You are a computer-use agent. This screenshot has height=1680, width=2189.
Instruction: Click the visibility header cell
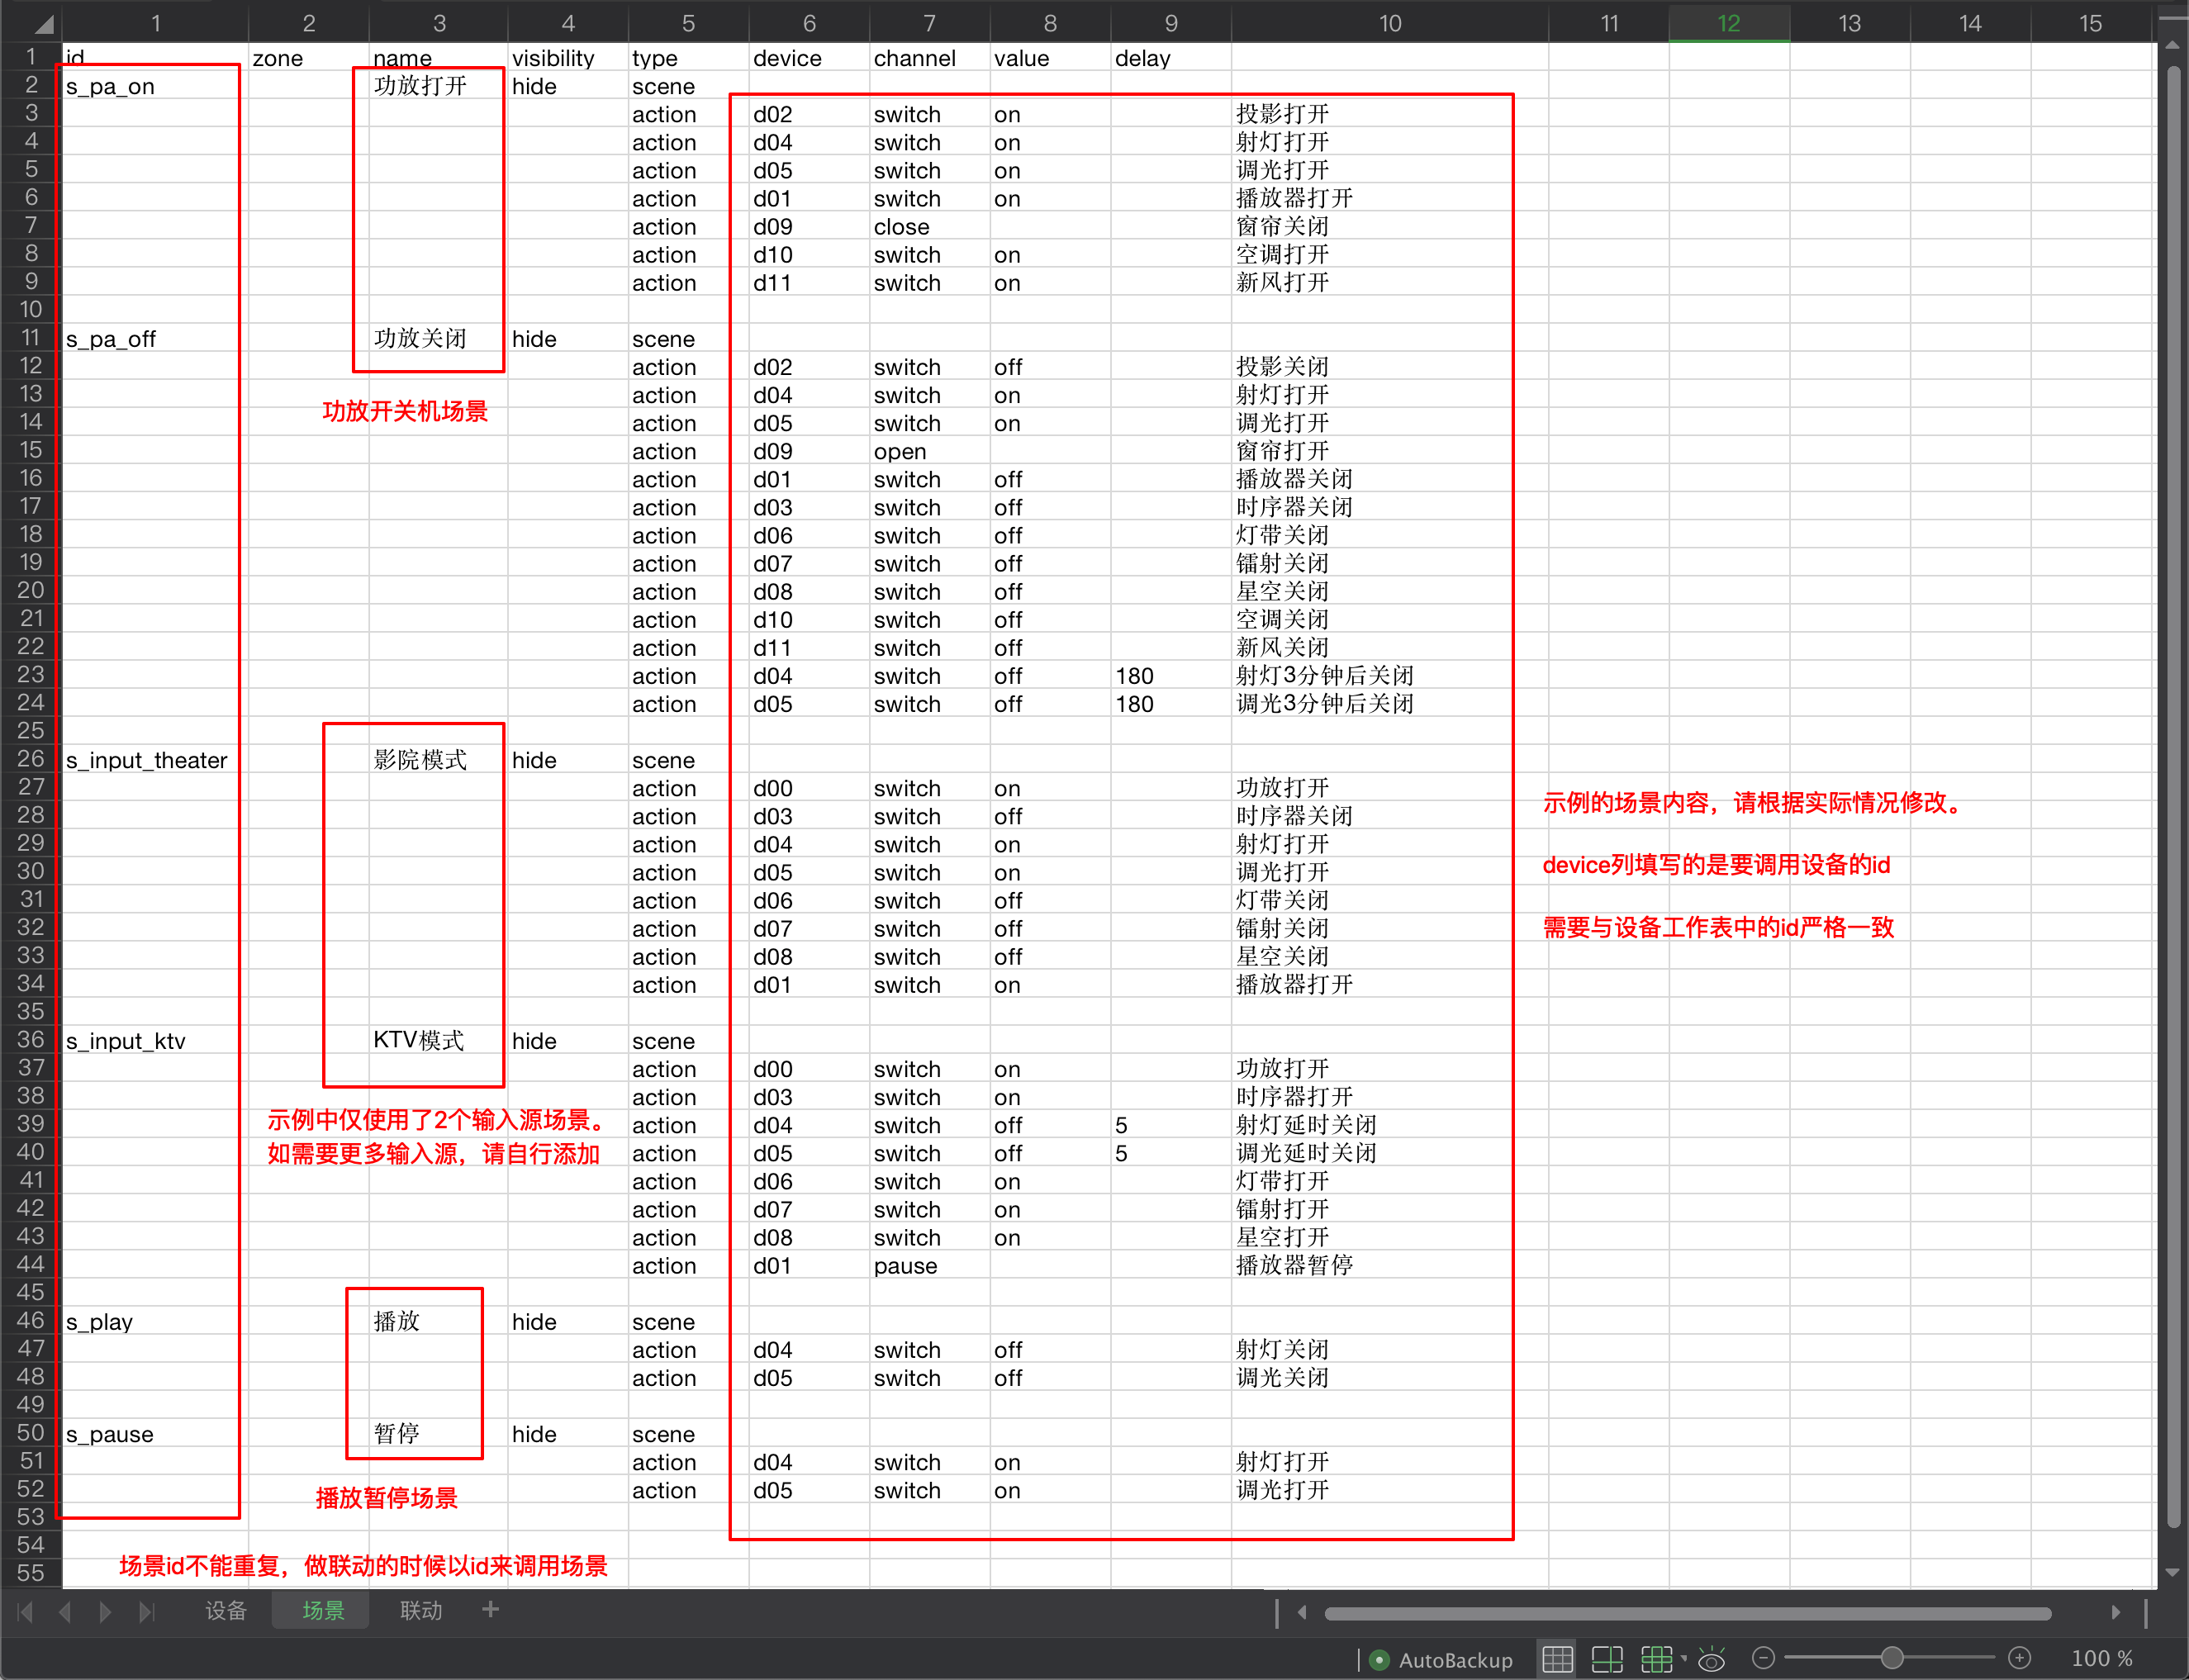click(x=568, y=58)
